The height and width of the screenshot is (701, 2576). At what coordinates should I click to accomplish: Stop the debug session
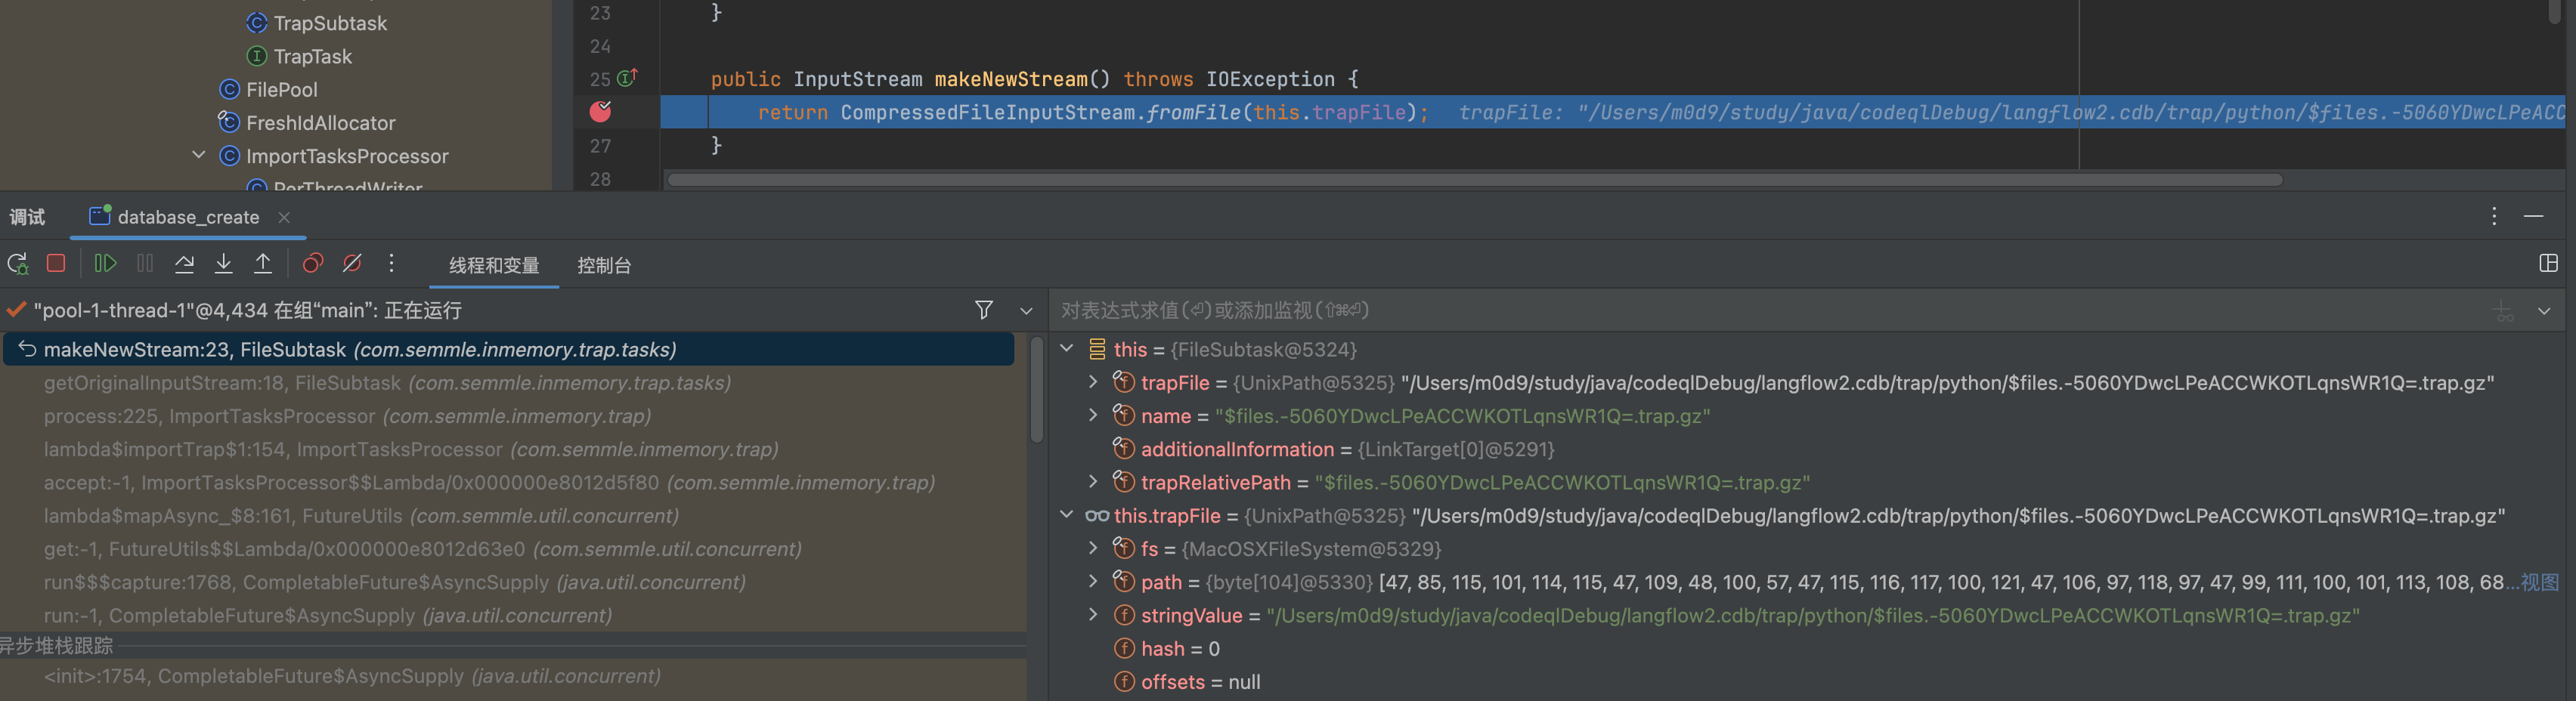point(56,263)
